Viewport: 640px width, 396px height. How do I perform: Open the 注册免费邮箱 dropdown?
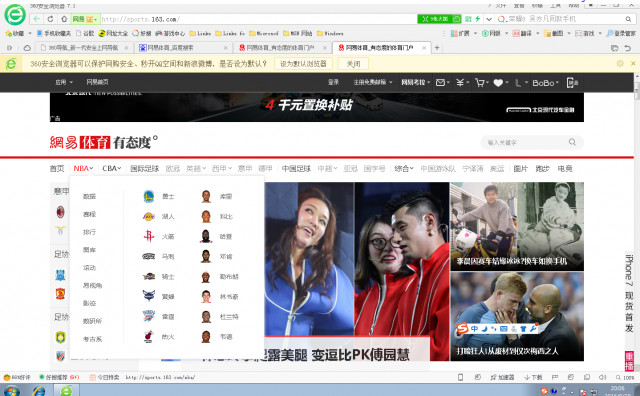373,82
